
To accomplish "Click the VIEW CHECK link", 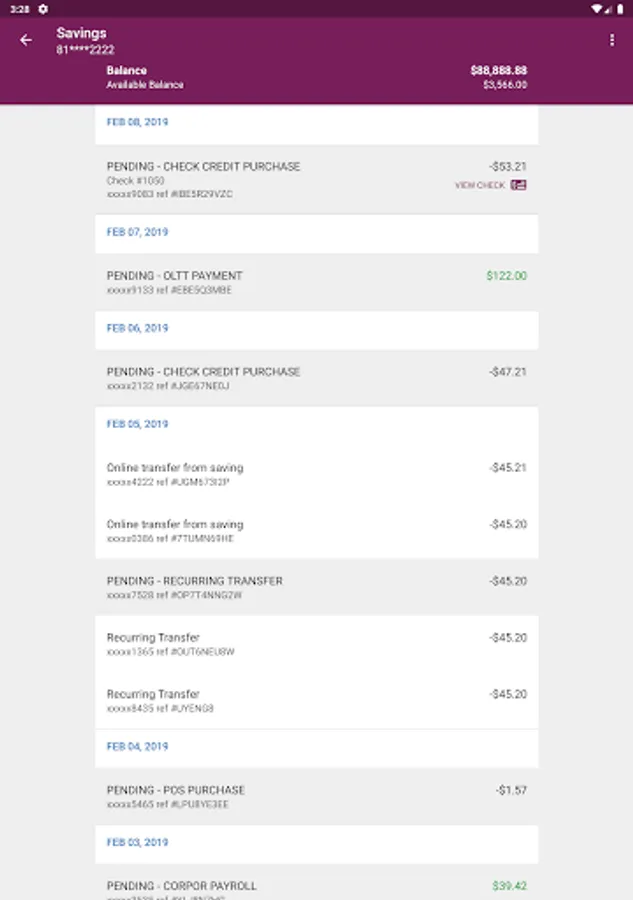I will [x=480, y=185].
